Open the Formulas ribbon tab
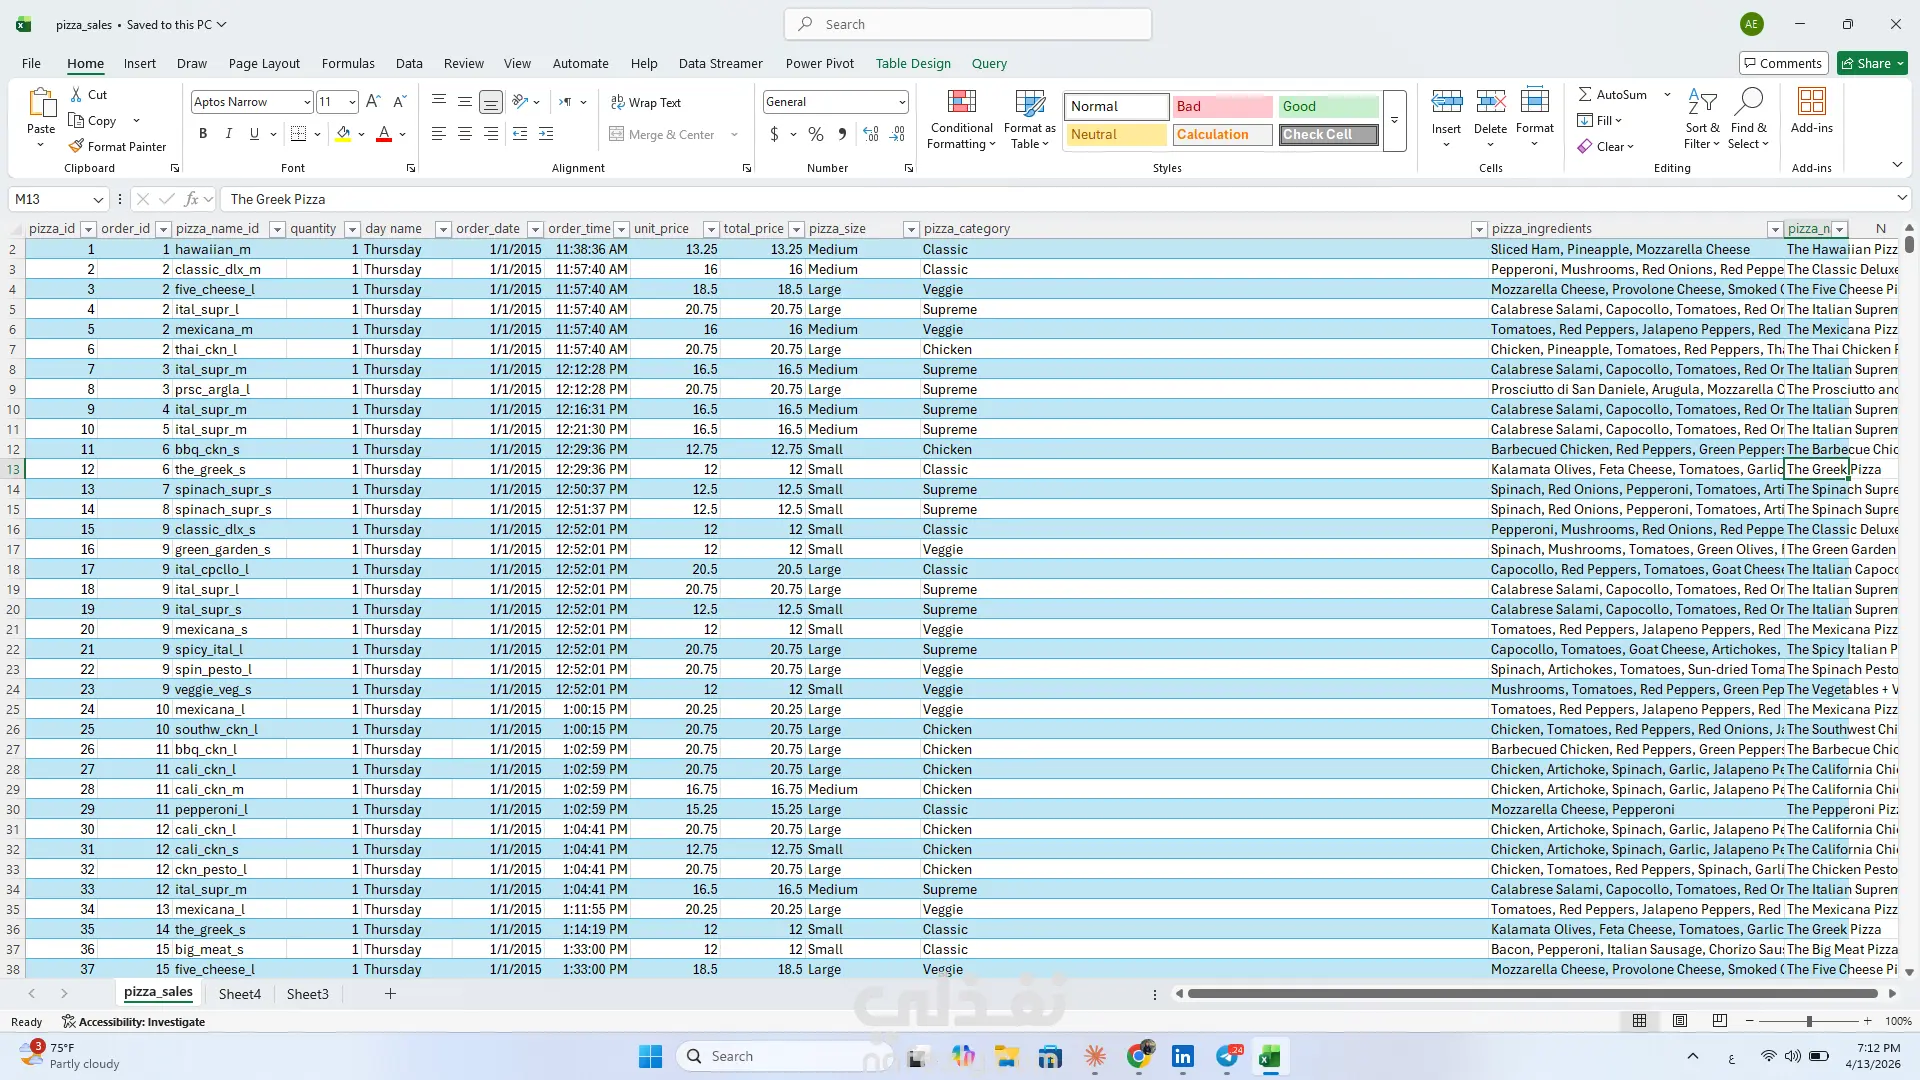Viewport: 1920px width, 1080px height. tap(348, 63)
